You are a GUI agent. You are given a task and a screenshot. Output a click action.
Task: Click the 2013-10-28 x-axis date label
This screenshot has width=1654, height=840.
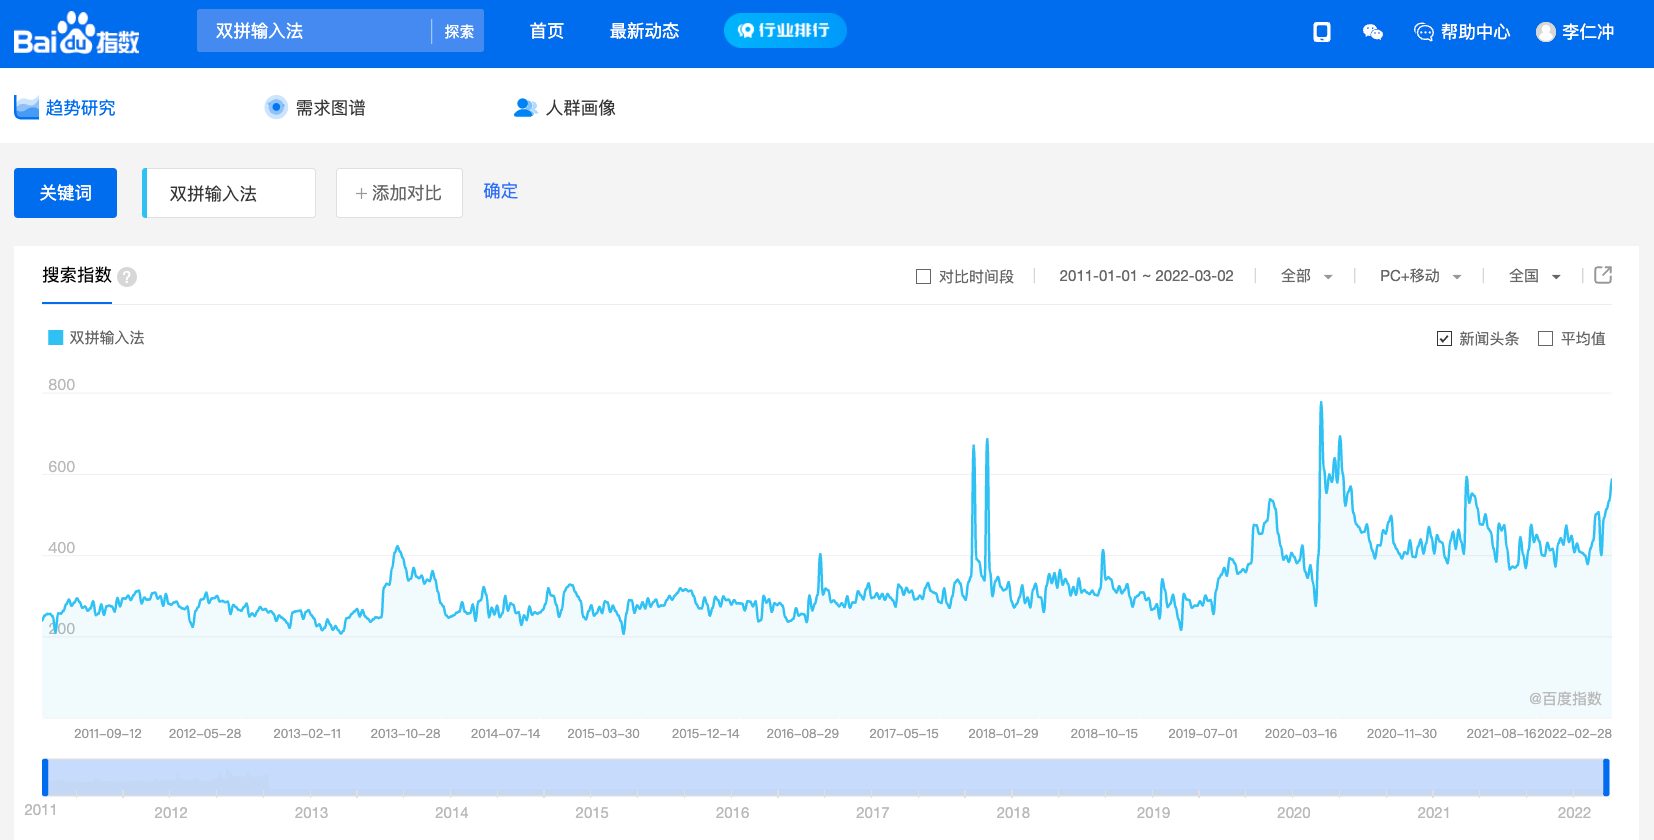405,734
